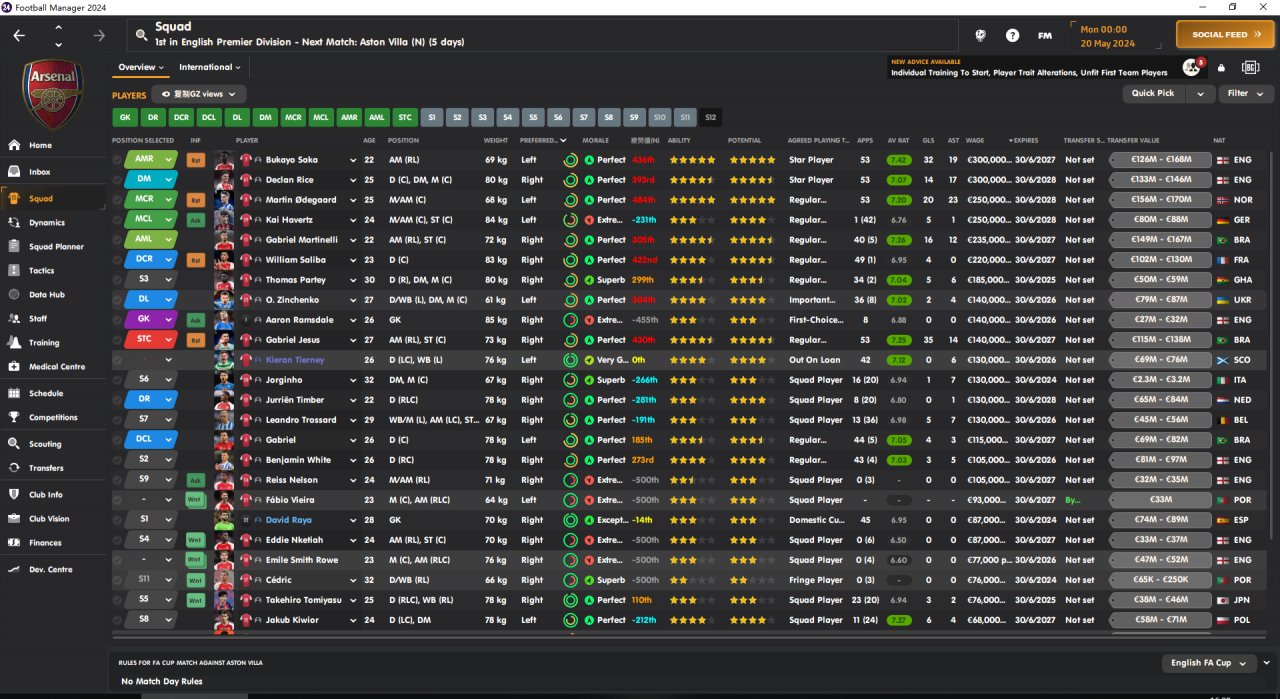Click the BG bracket icon

(1250, 67)
